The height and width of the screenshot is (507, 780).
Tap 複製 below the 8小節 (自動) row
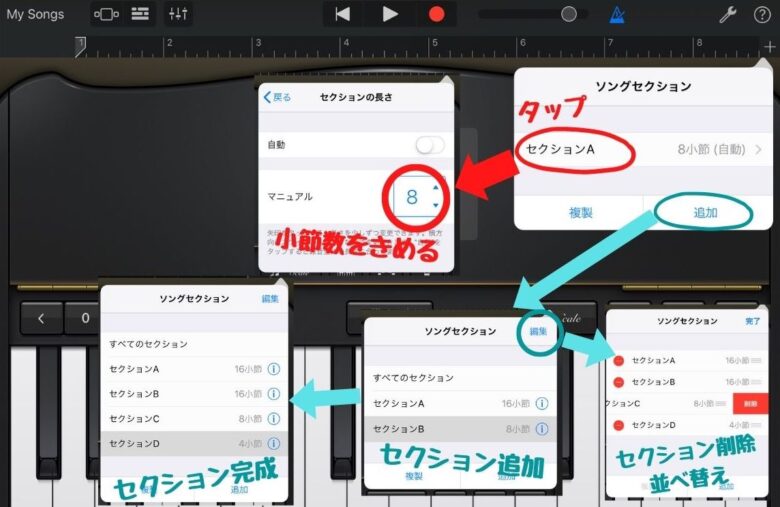[580, 213]
